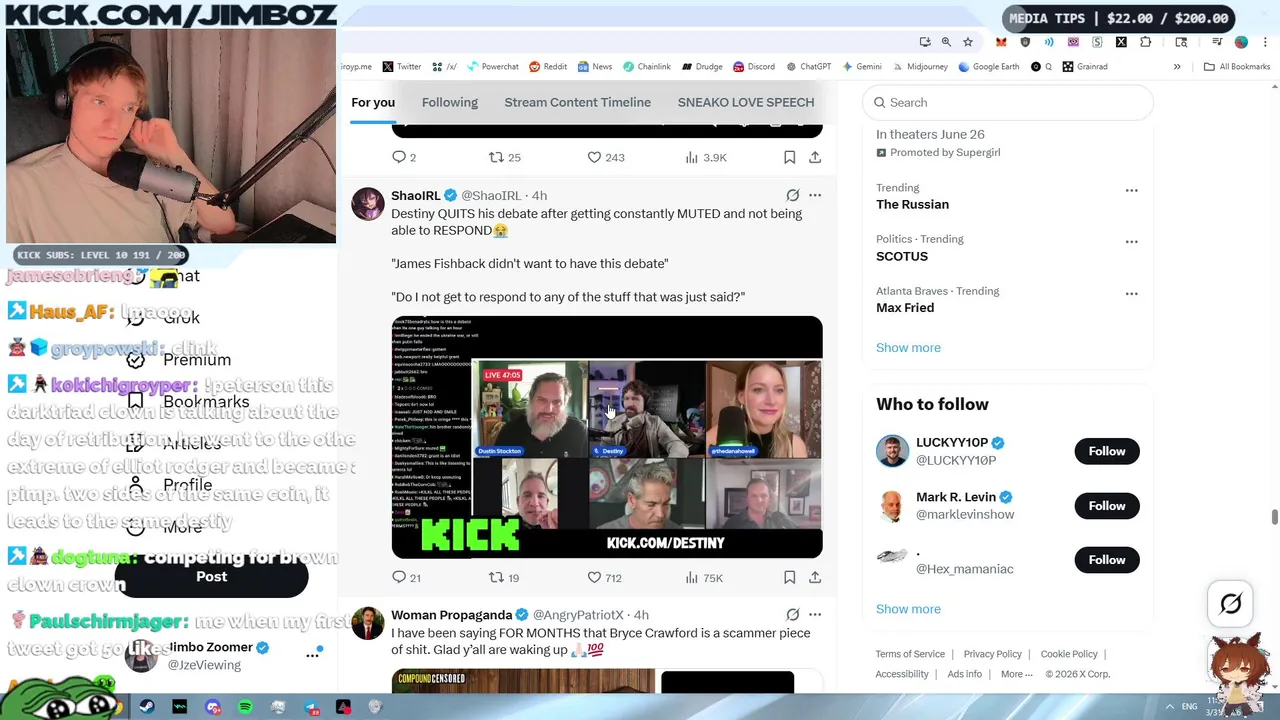Follow @Hex_mamaniac
1280x720 pixels.
click(x=1106, y=559)
